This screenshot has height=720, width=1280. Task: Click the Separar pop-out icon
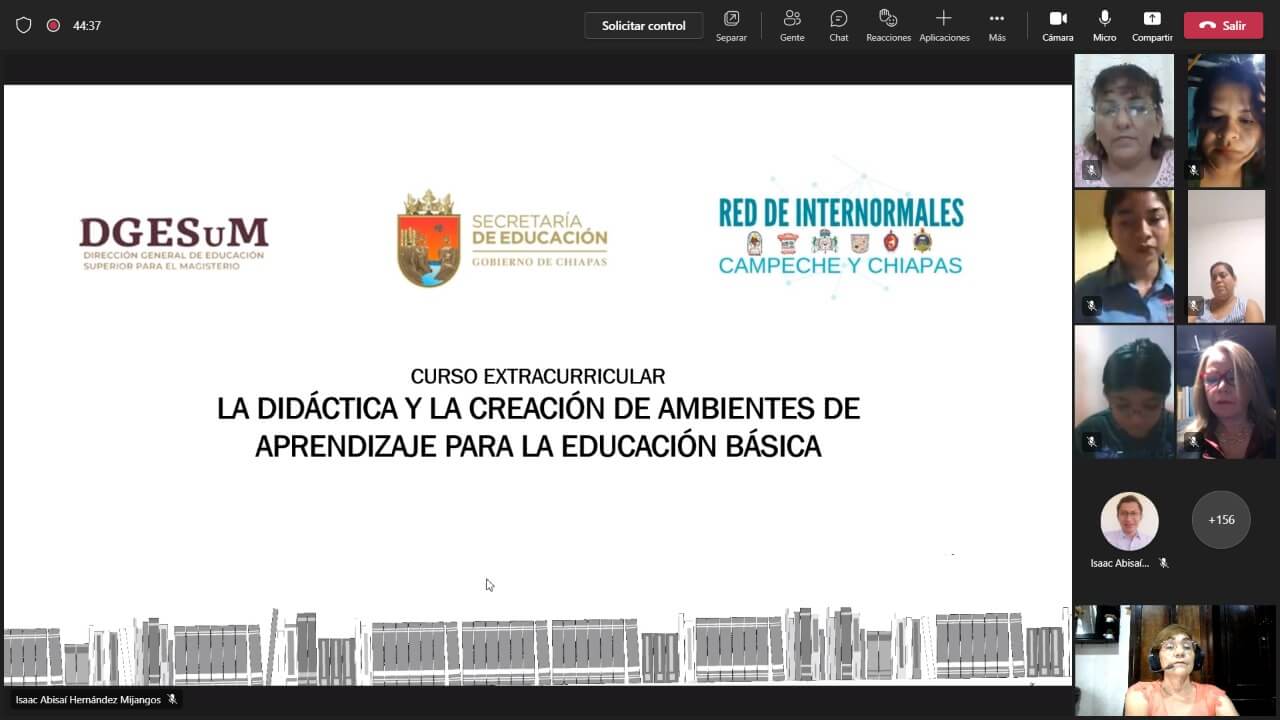731,19
